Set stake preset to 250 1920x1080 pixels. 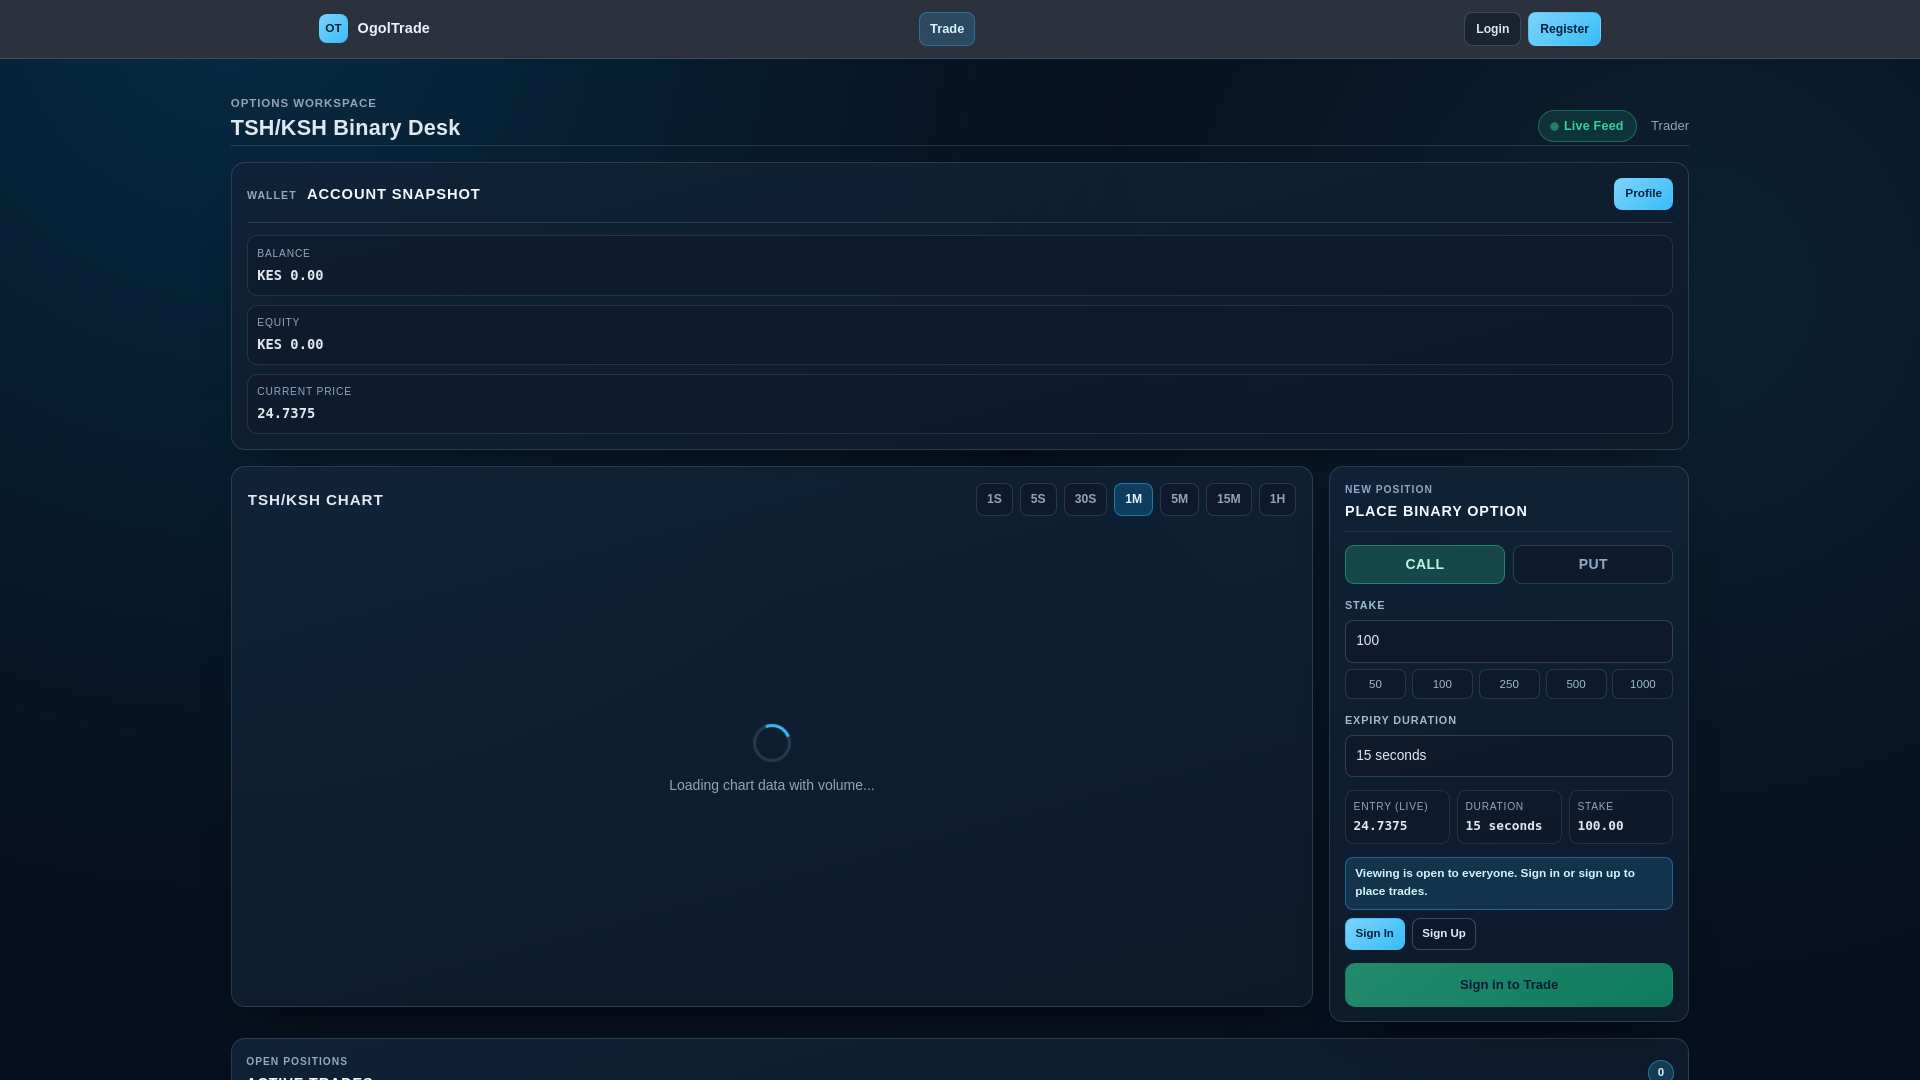[1509, 684]
